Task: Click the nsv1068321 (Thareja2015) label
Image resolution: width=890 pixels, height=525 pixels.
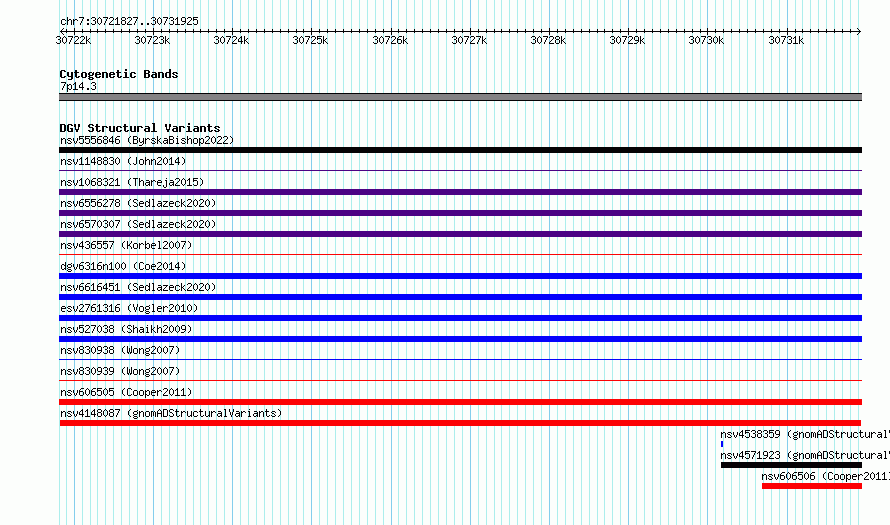Action: pos(132,182)
